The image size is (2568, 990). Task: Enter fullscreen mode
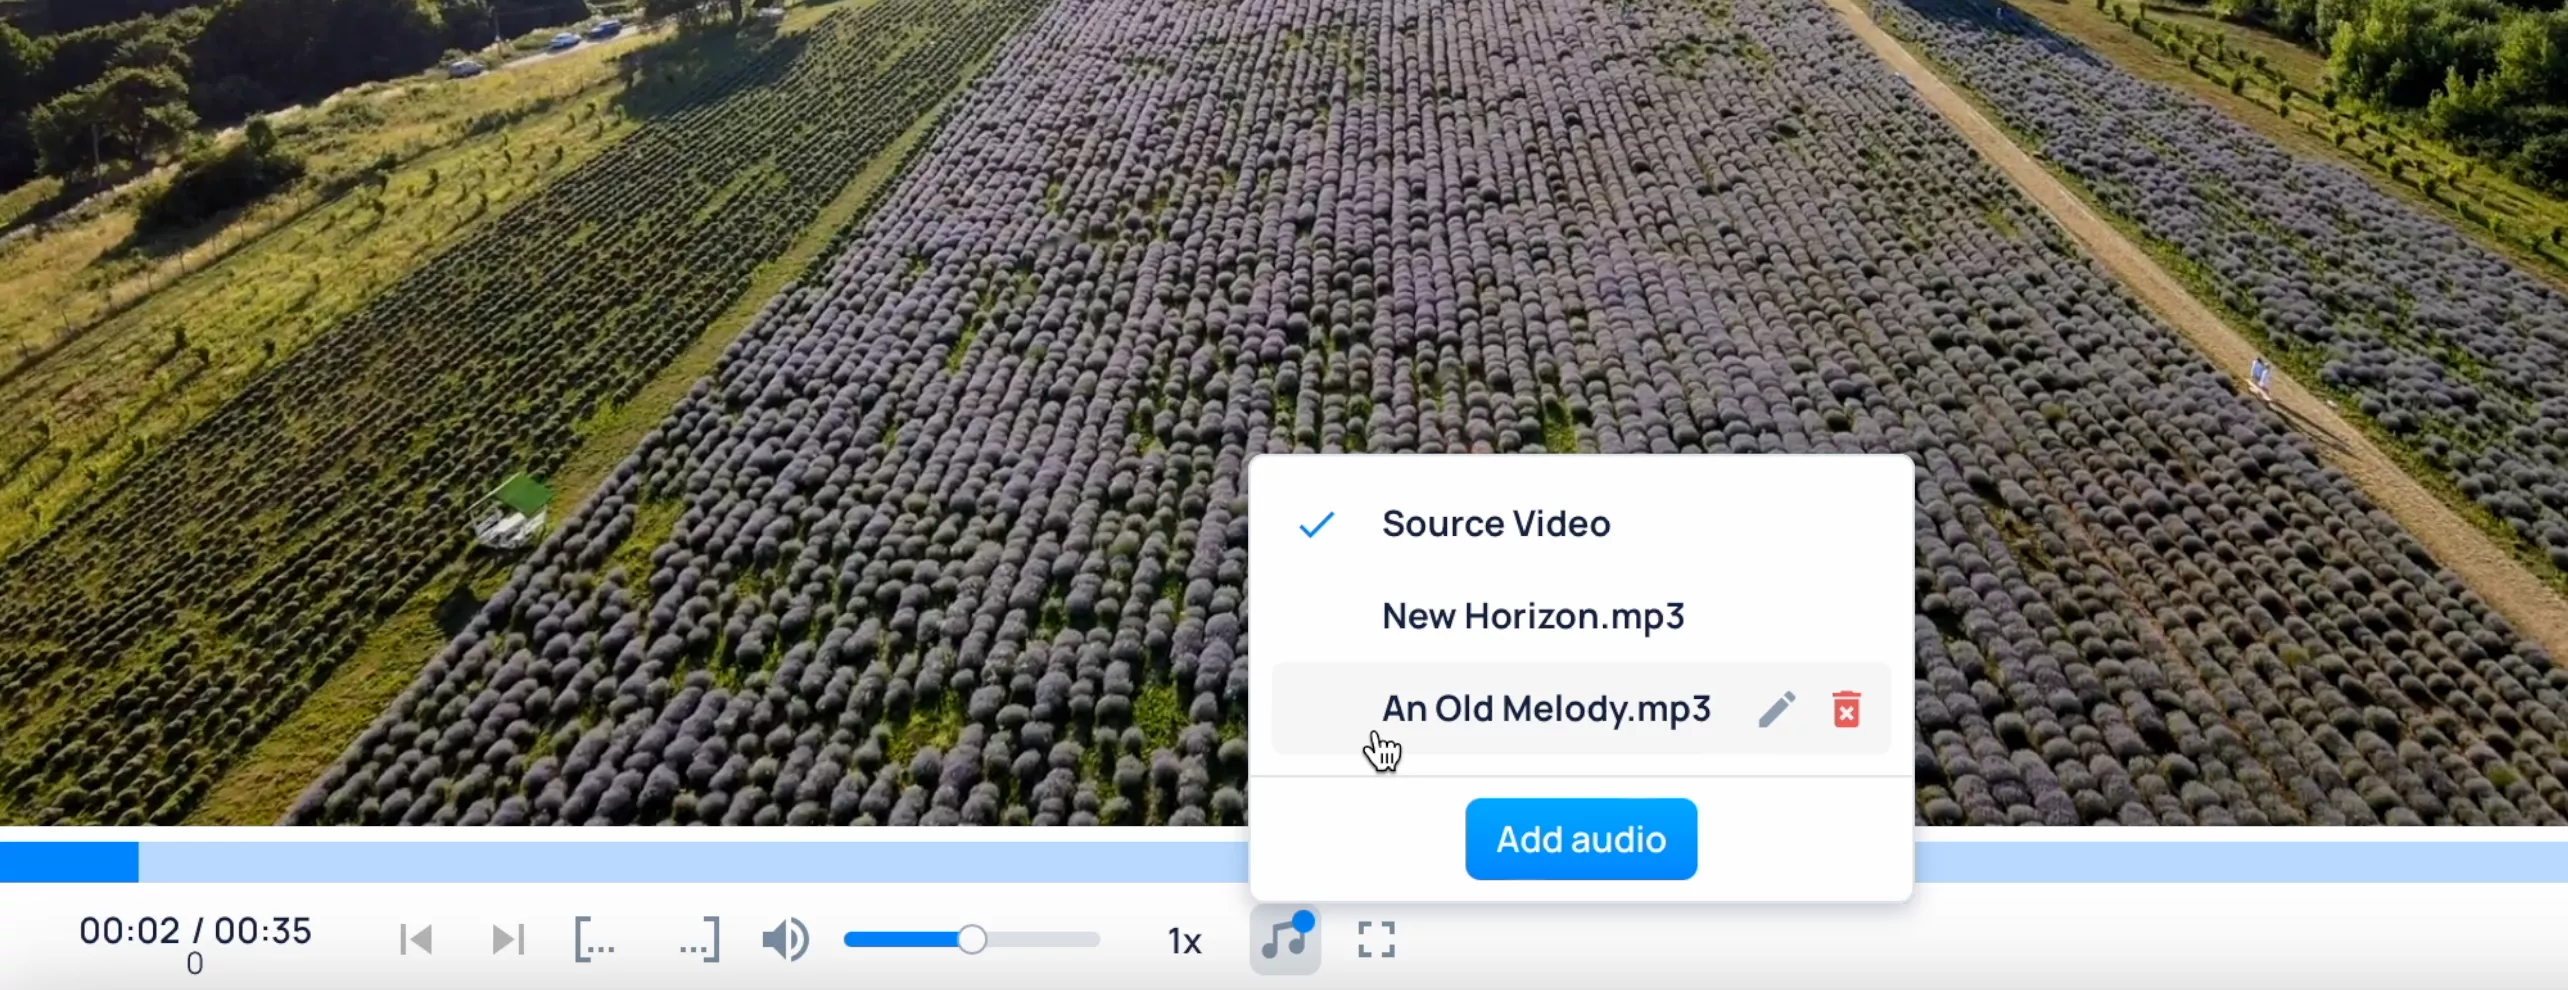[1376, 938]
